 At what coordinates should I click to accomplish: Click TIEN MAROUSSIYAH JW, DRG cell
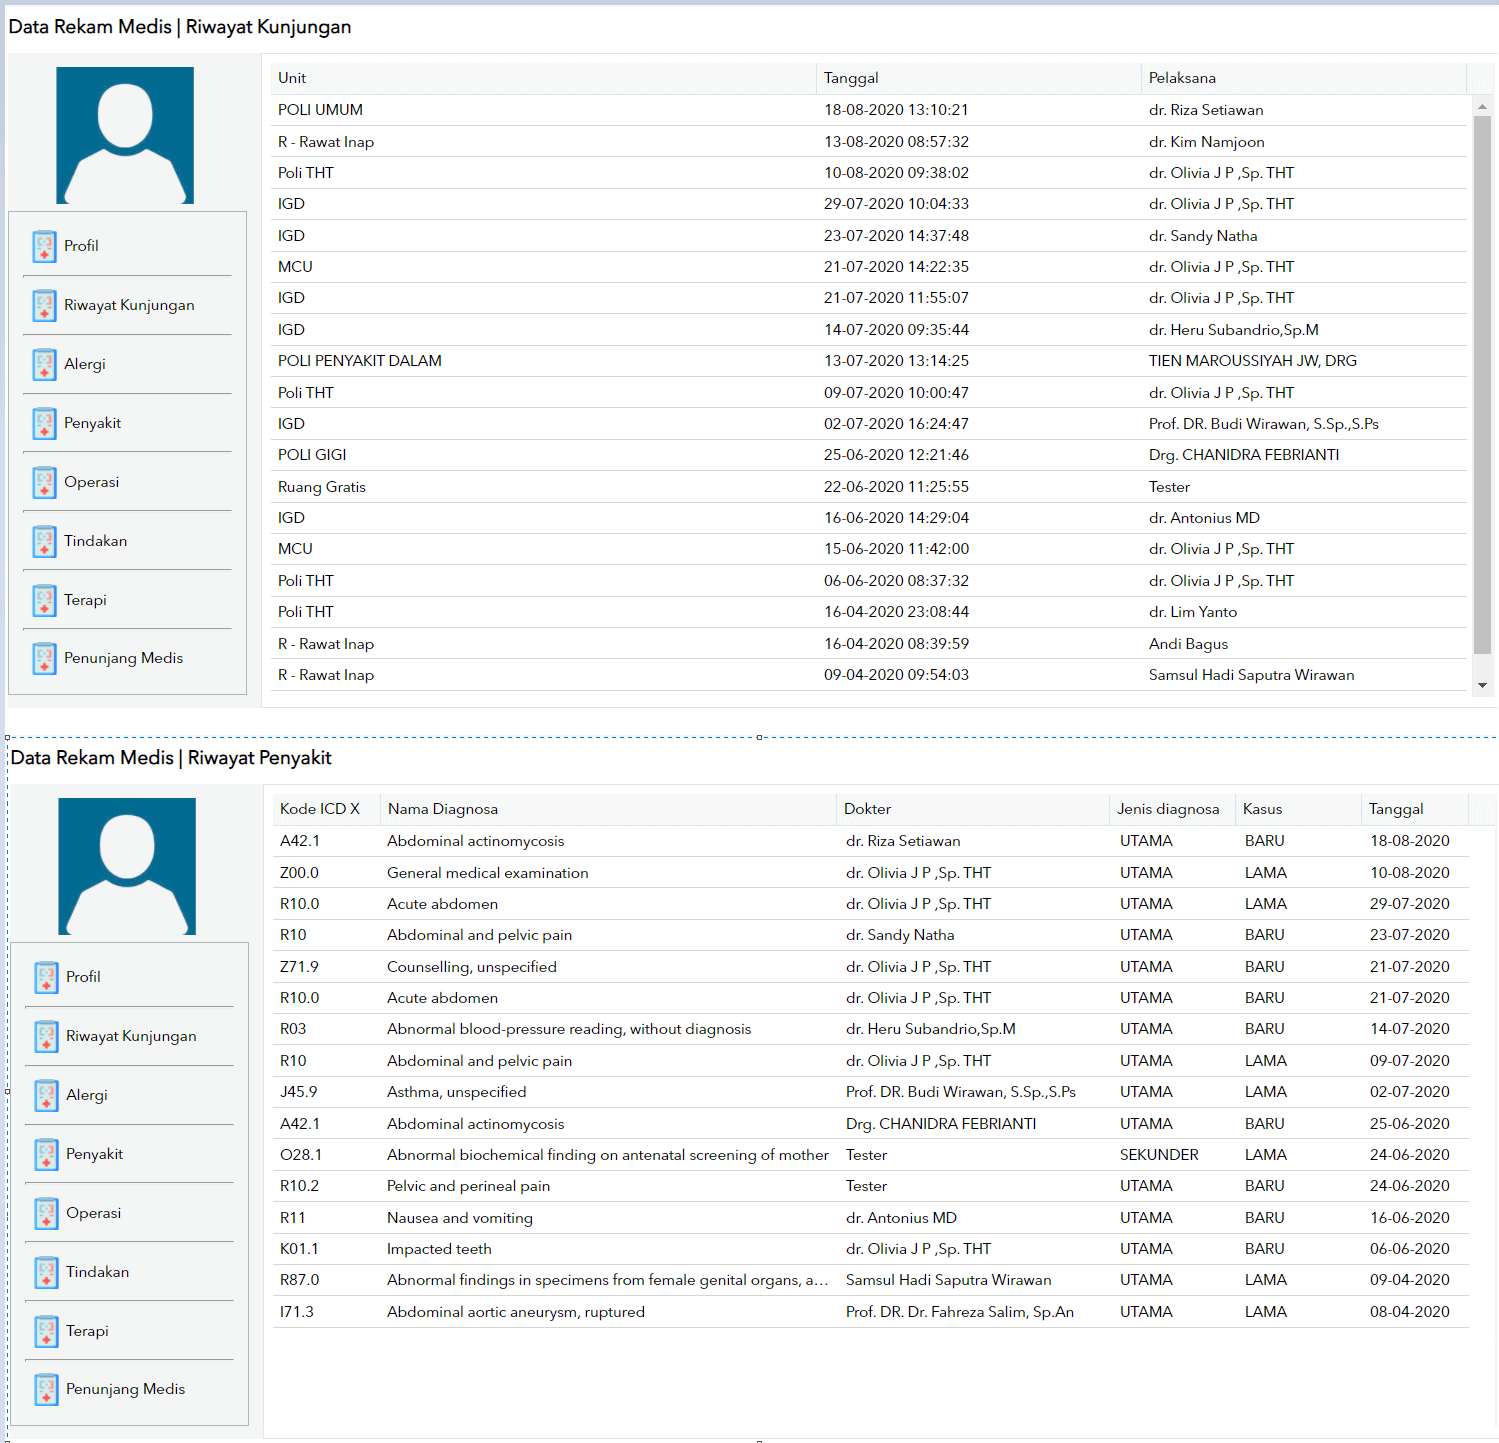pos(1252,361)
